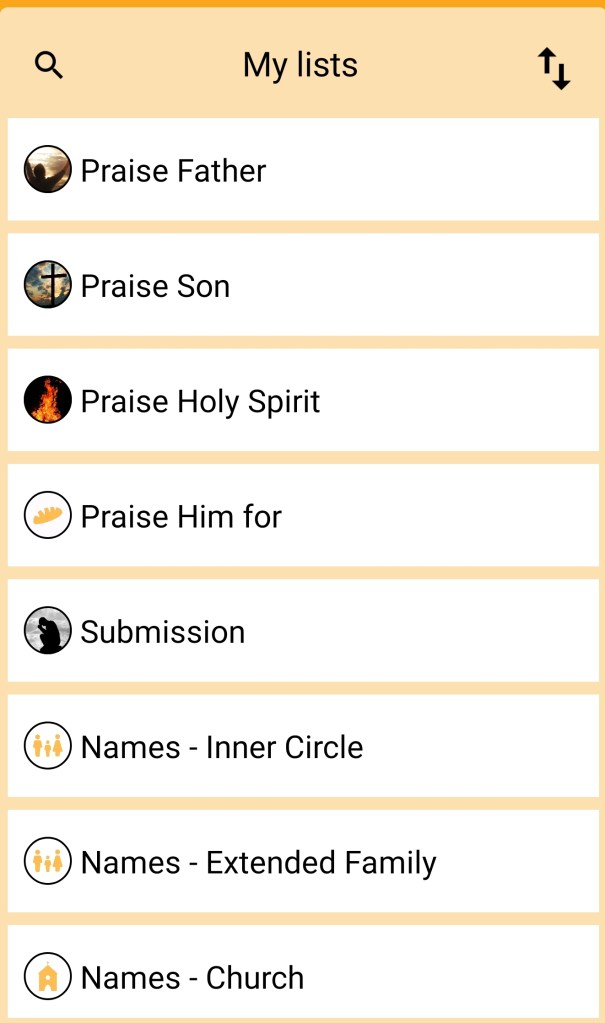Select the Praise Holy Spirit list

(200, 402)
